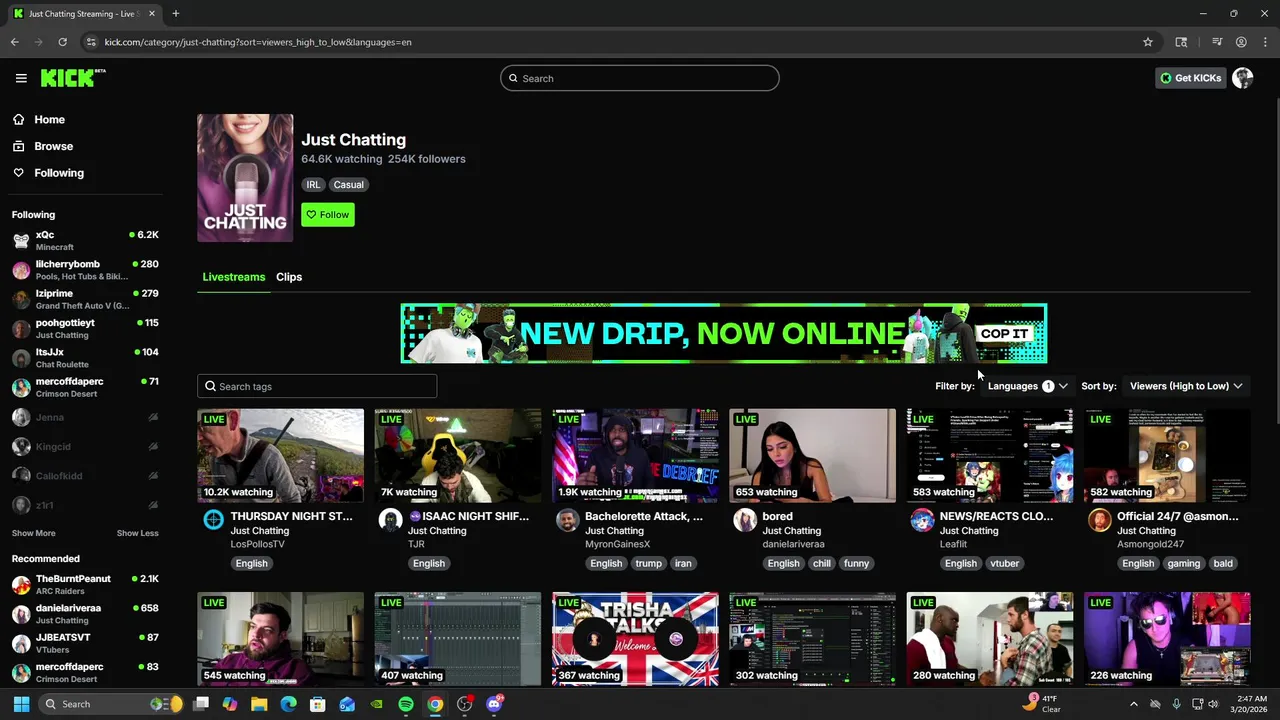Click Offline Jenna channel in sidebar

point(85,417)
